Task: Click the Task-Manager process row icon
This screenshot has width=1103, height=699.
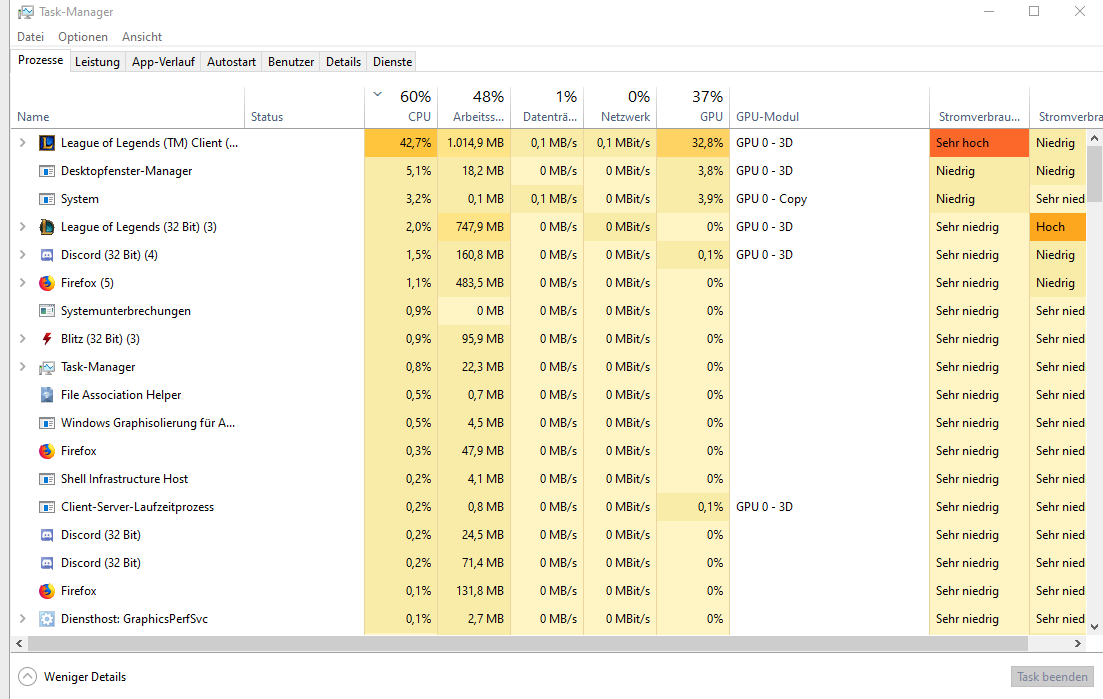Action: pos(46,367)
